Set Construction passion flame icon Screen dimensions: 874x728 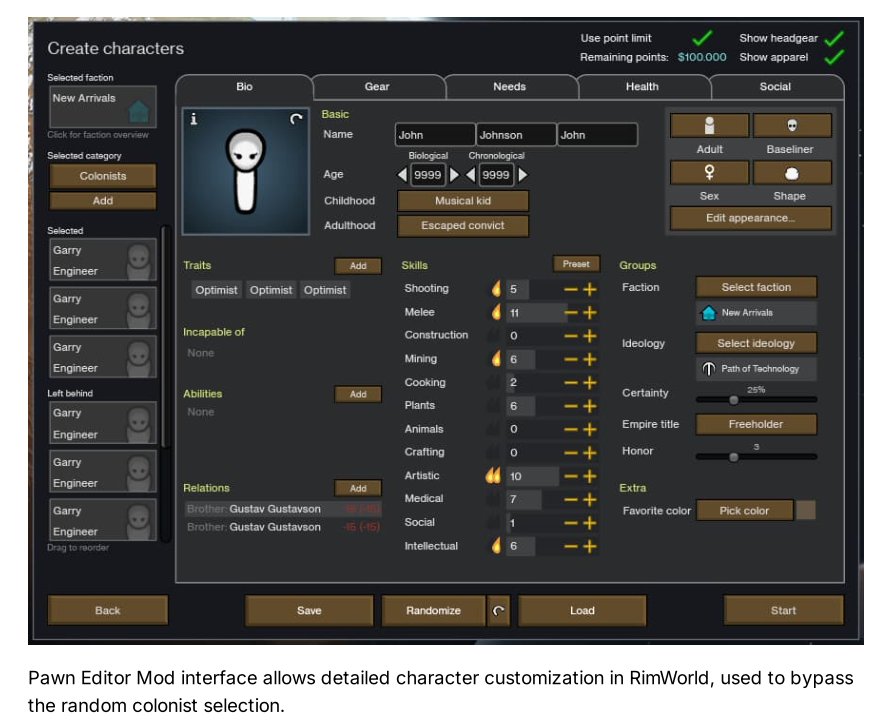point(494,335)
